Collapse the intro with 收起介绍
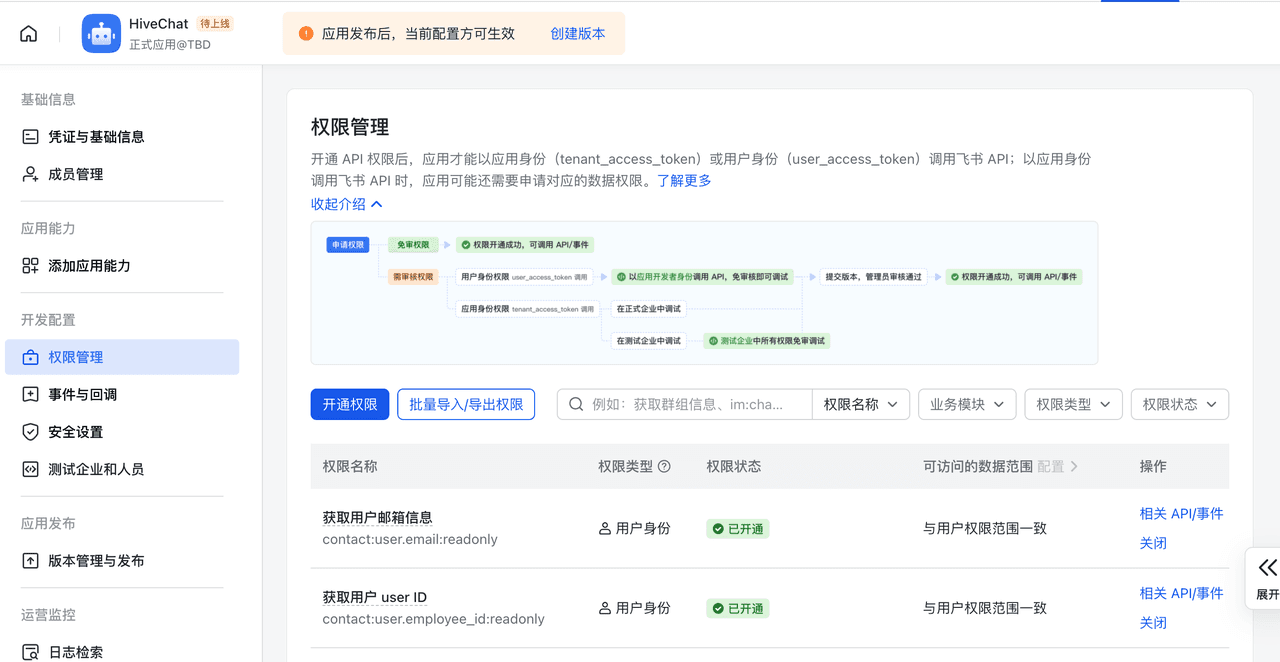Image resolution: width=1280 pixels, height=662 pixels. click(347, 204)
